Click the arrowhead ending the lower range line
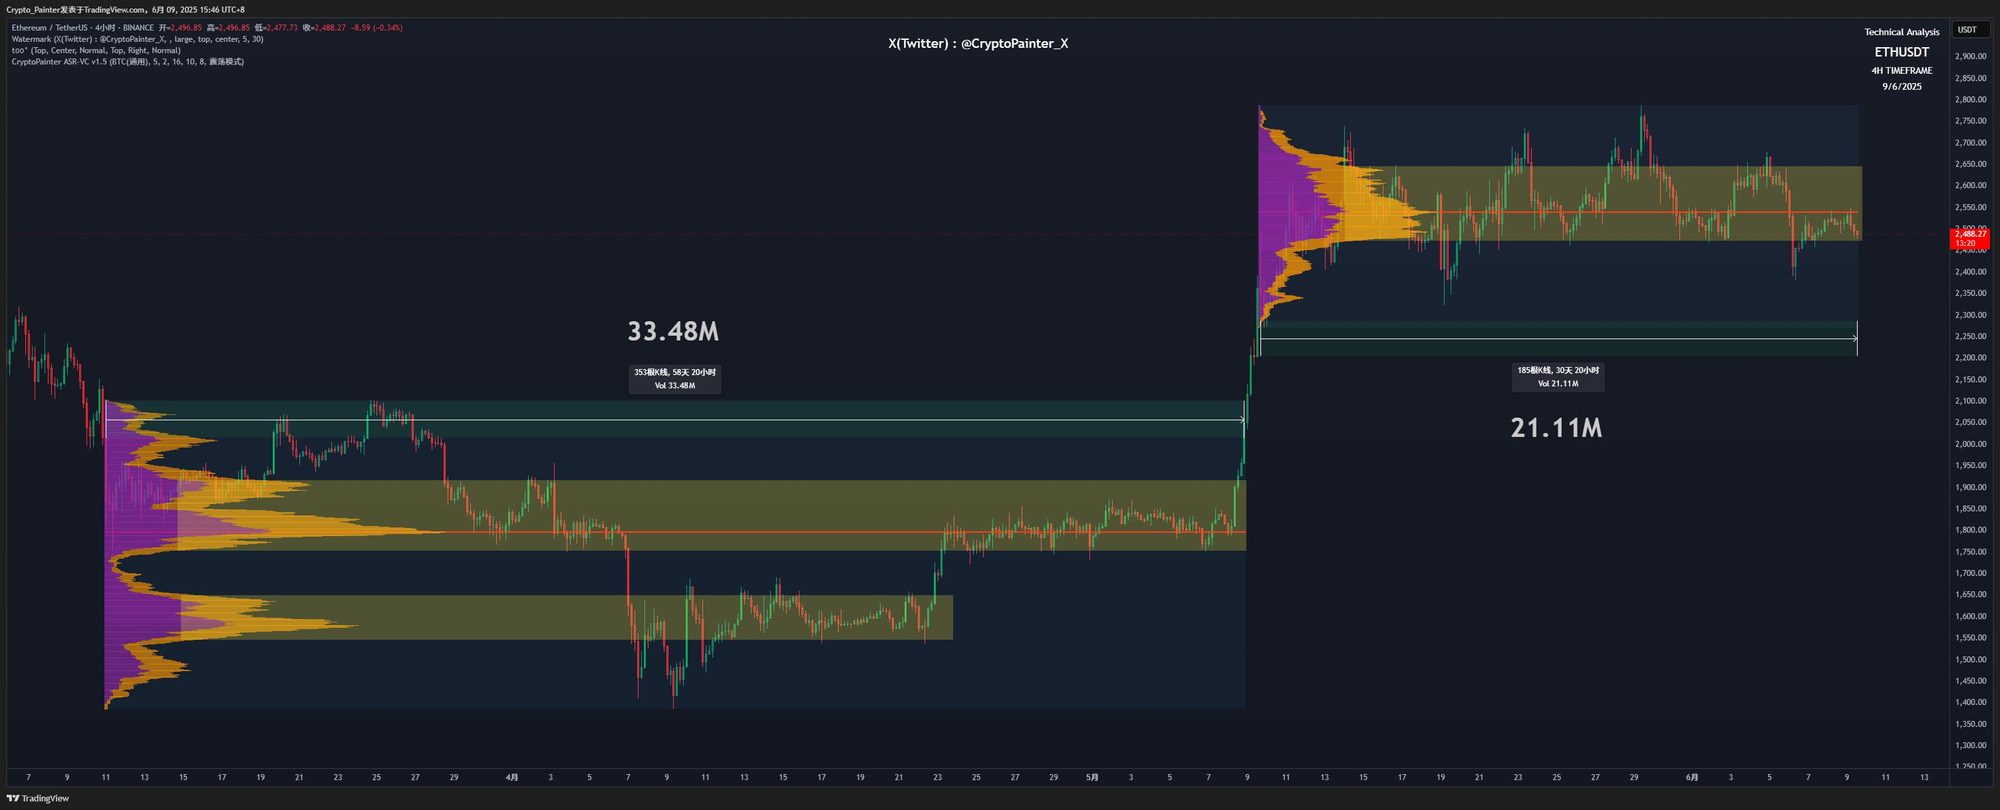 (1243, 420)
